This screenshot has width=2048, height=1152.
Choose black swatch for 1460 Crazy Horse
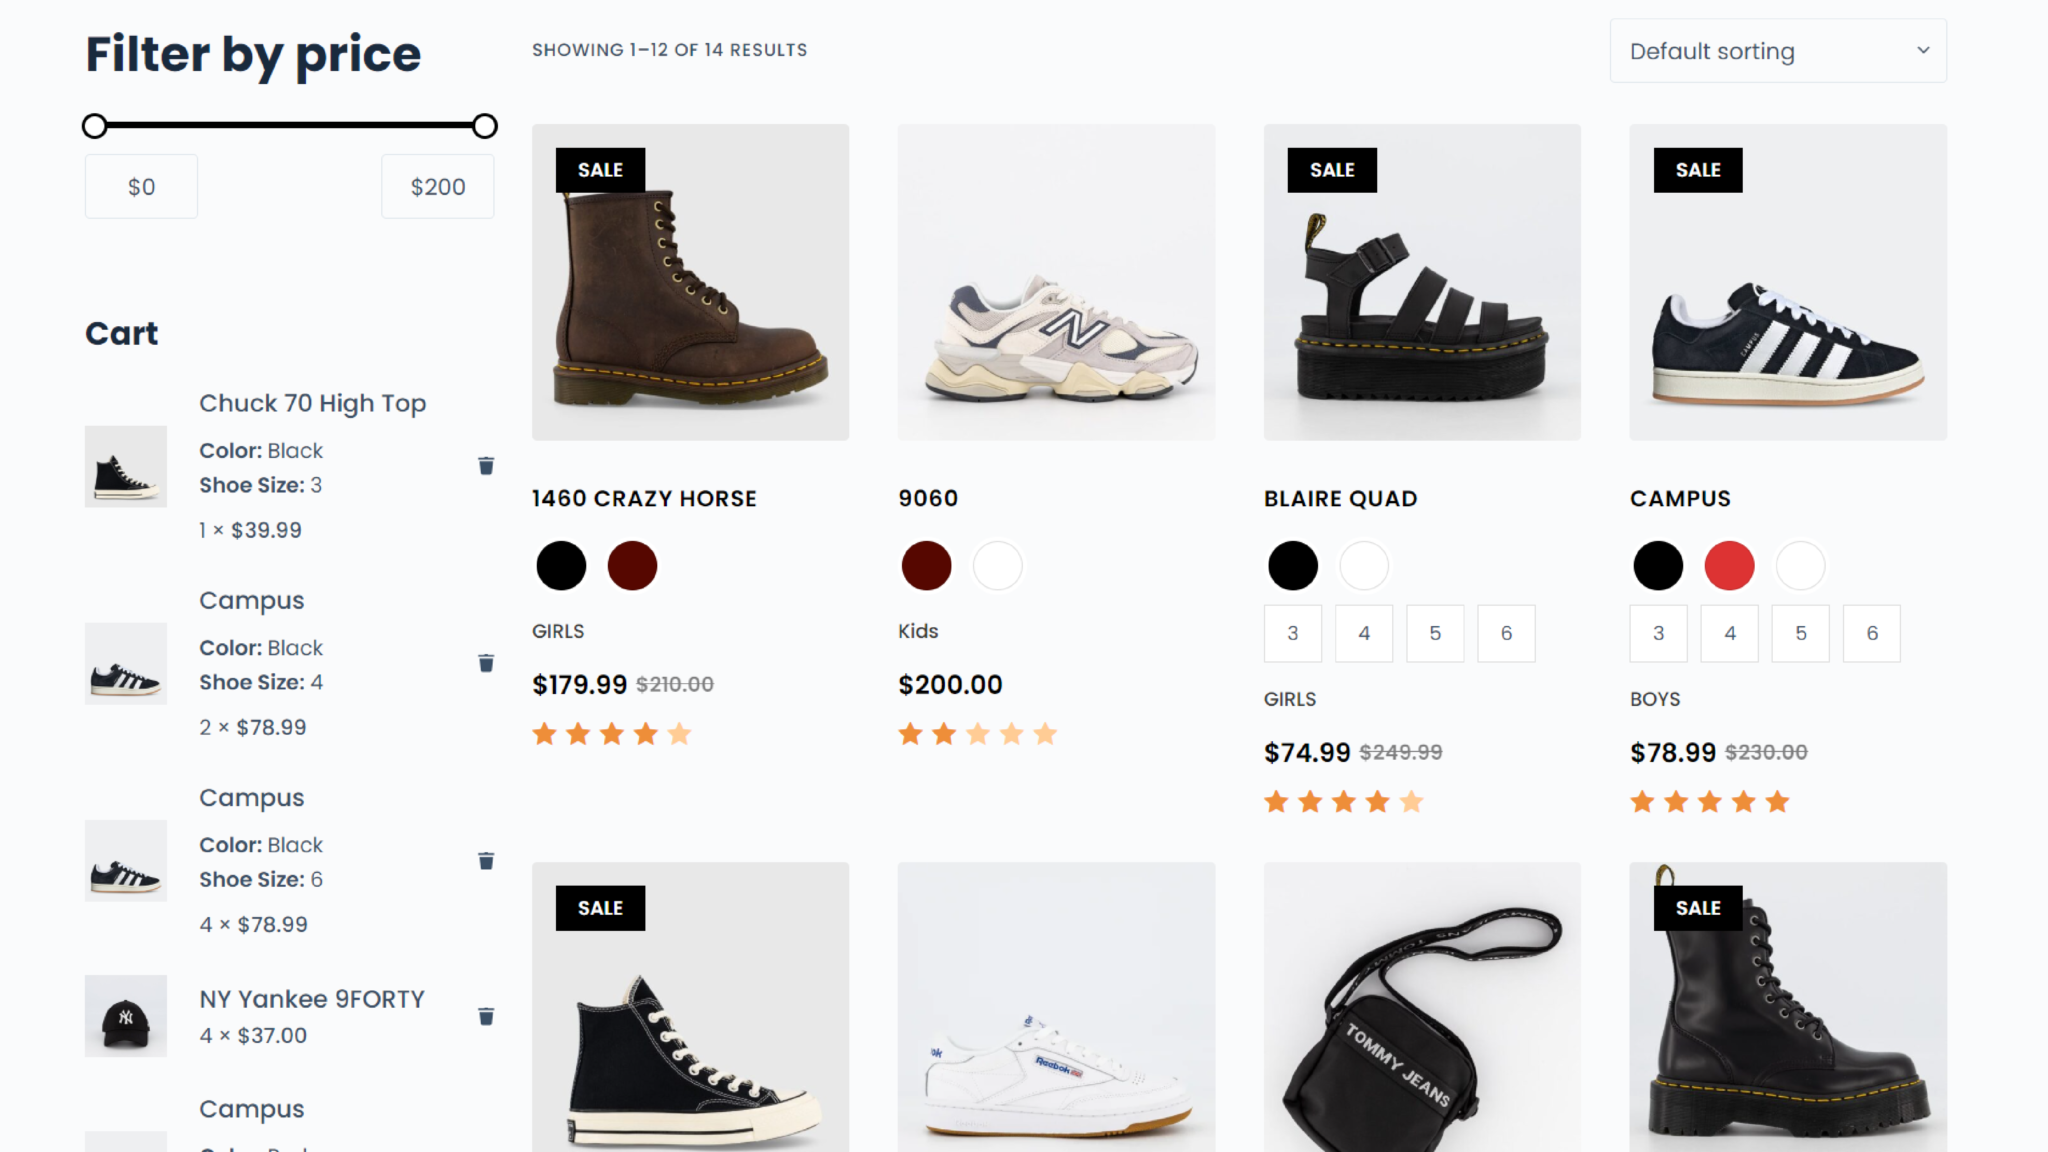(x=561, y=566)
